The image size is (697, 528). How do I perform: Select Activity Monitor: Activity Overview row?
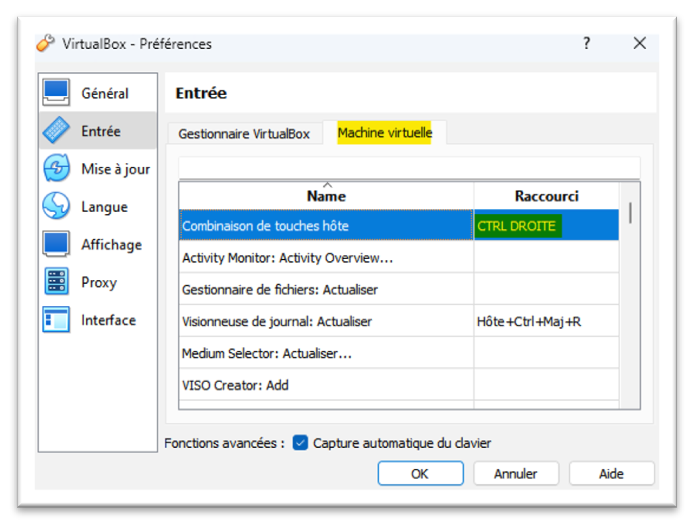[x=399, y=257]
